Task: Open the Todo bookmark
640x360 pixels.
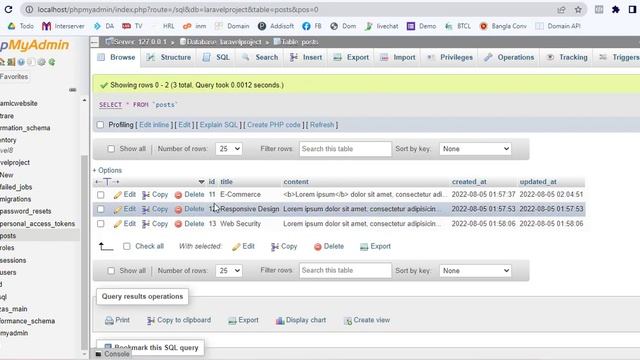Action: [21, 26]
